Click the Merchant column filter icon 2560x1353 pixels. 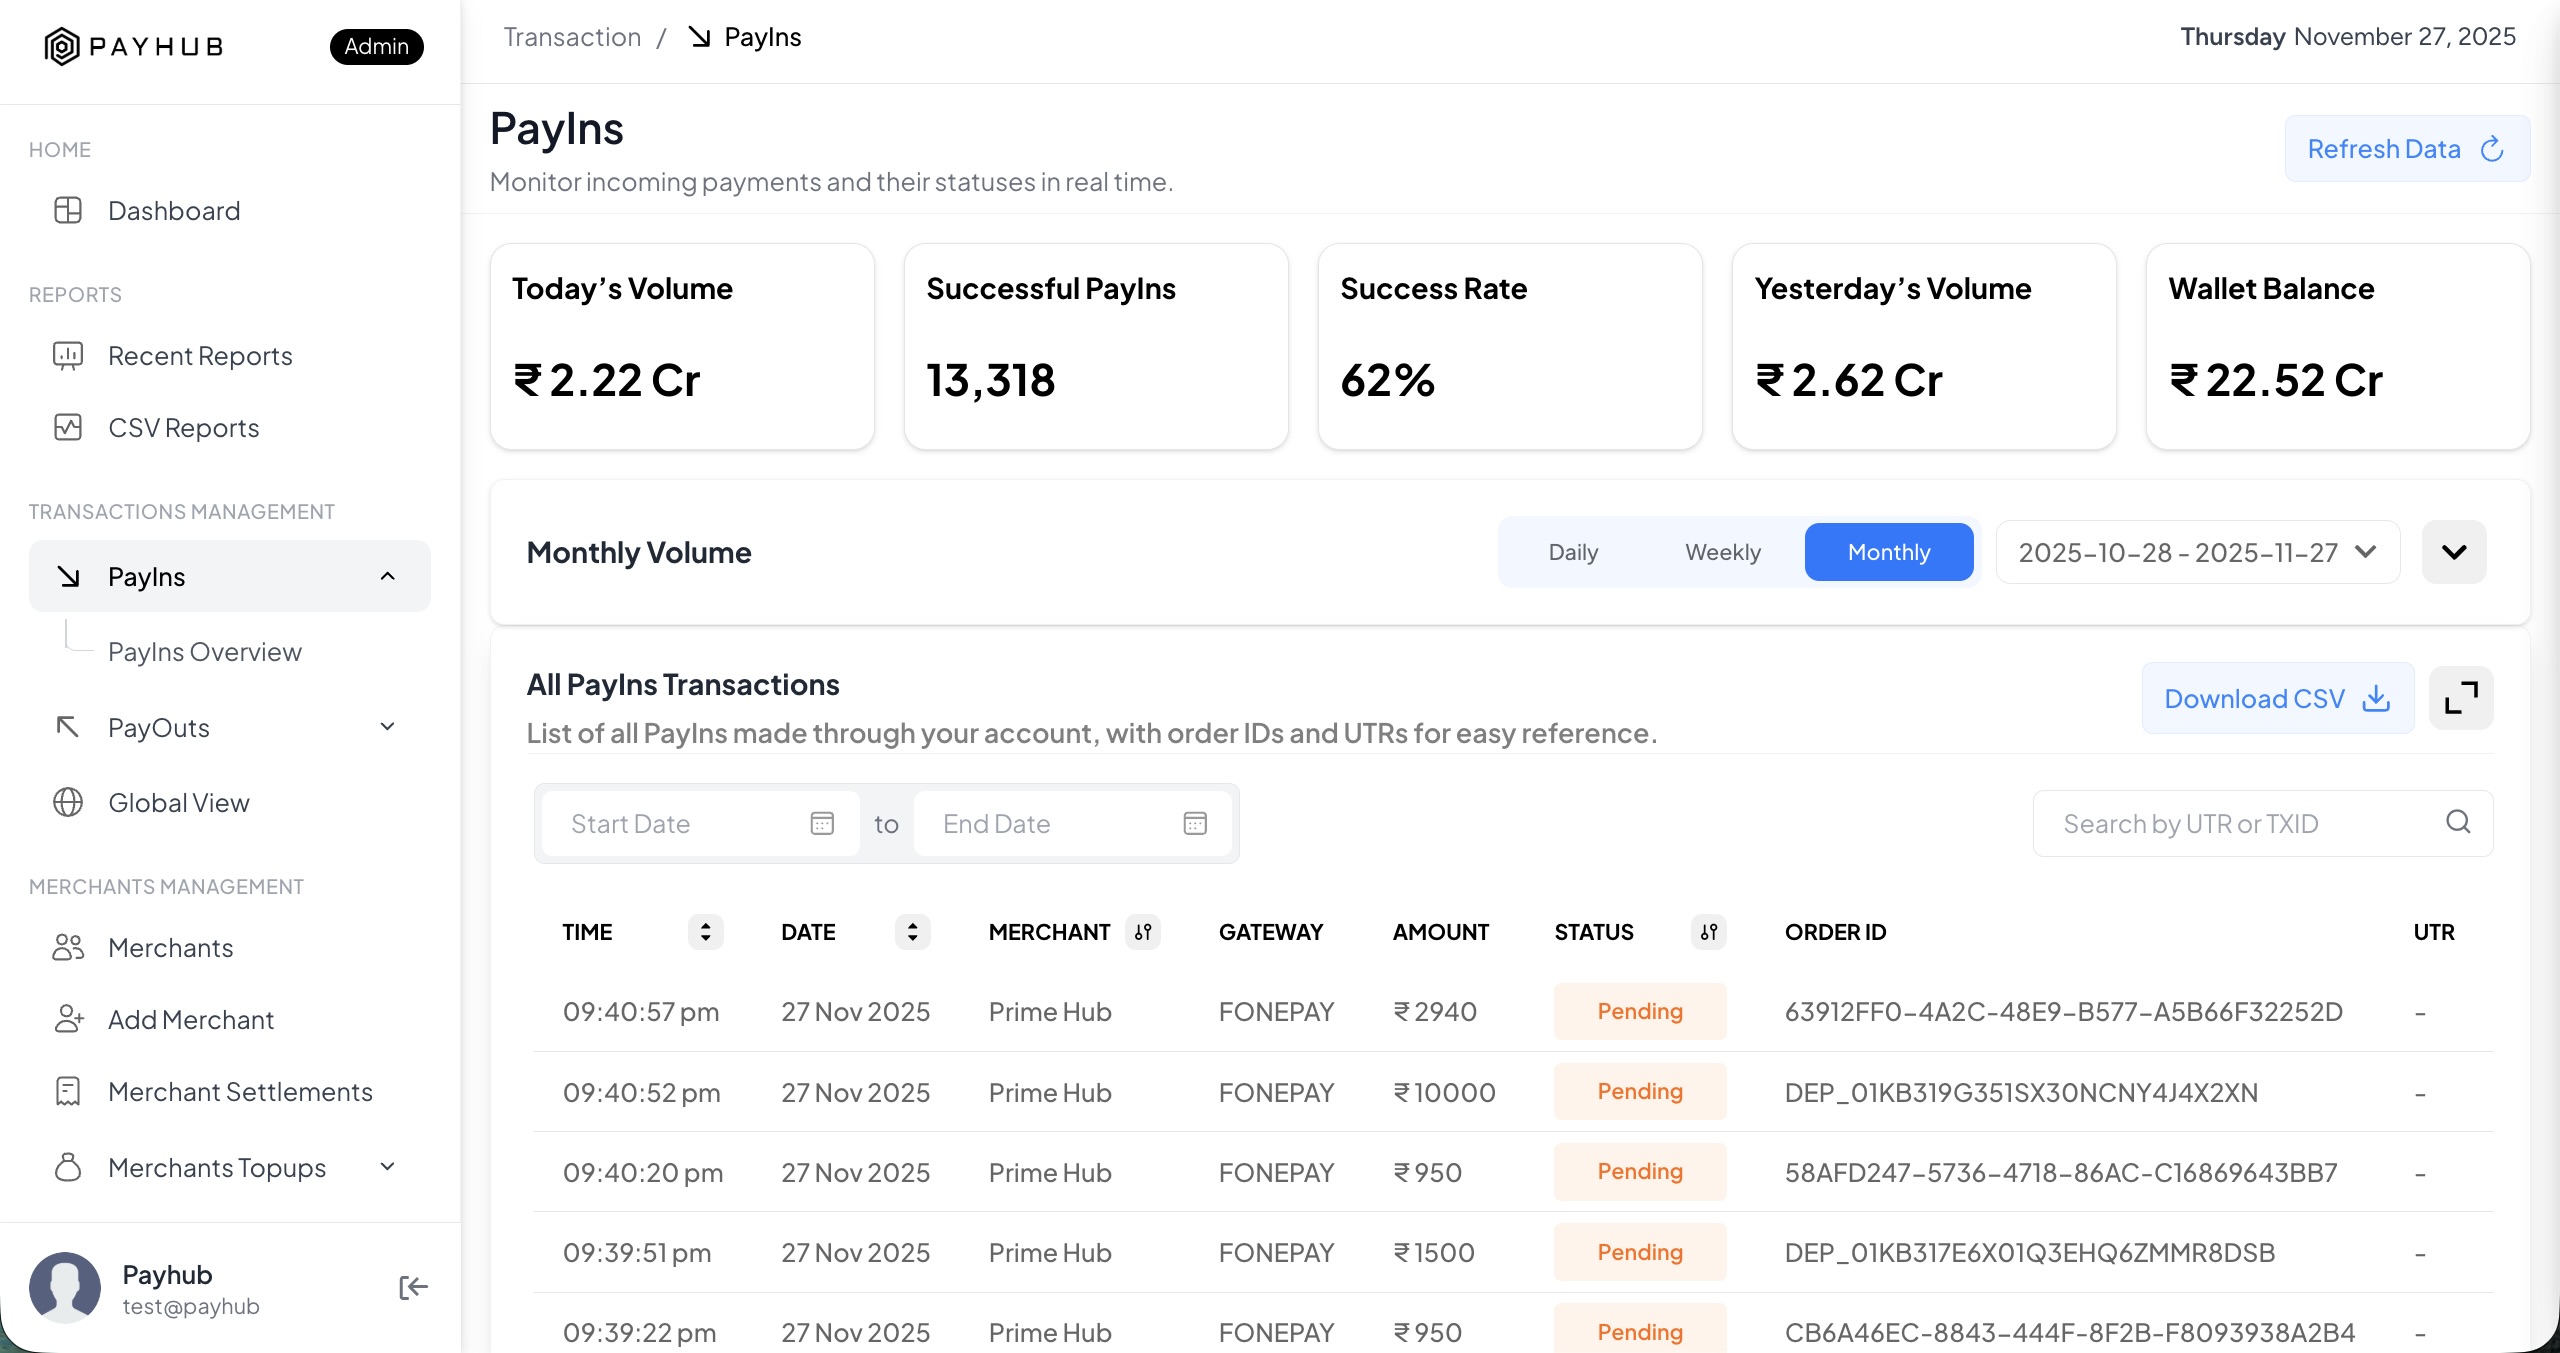pyautogui.click(x=1143, y=932)
